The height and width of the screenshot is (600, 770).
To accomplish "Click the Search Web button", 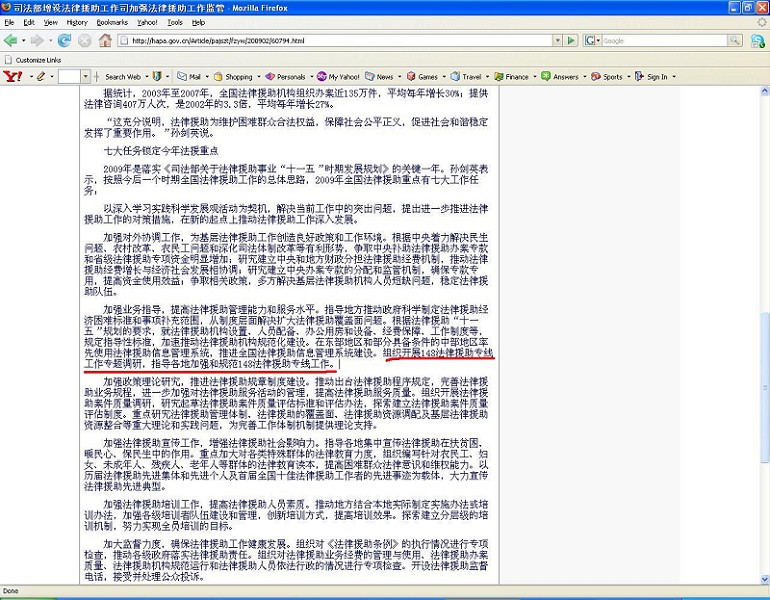I will 123,77.
